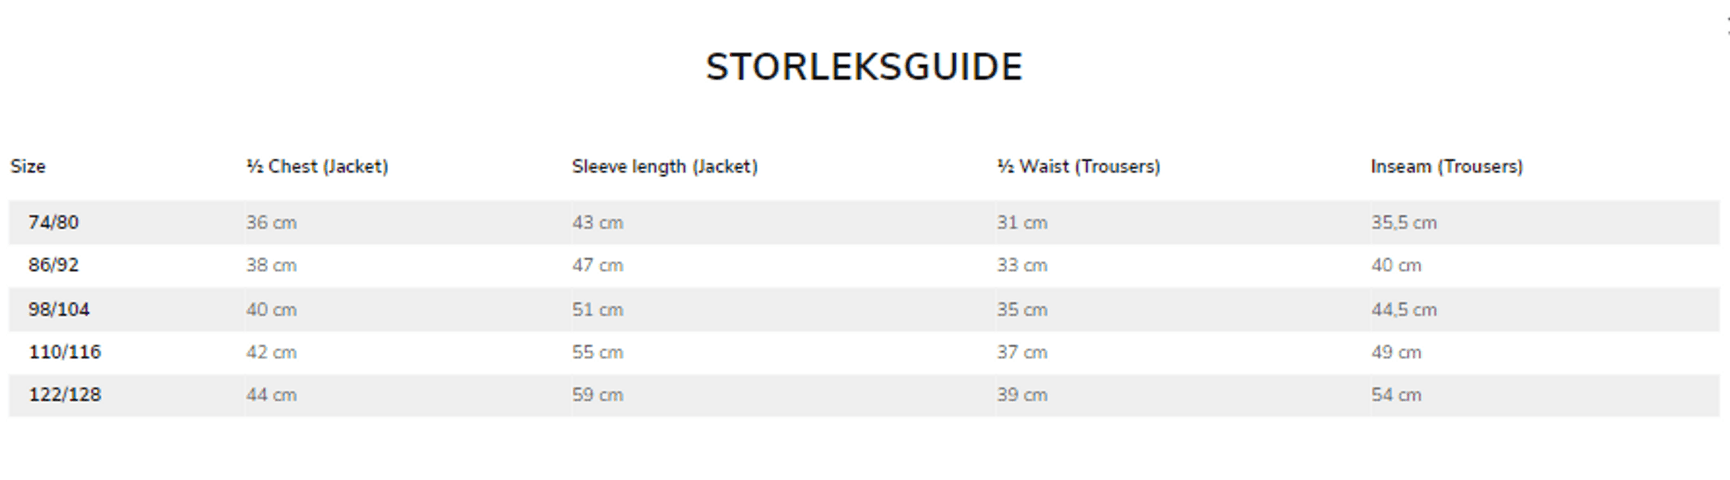Select the 37 cm waist value
This screenshot has width=1730, height=480.
(x=1021, y=353)
